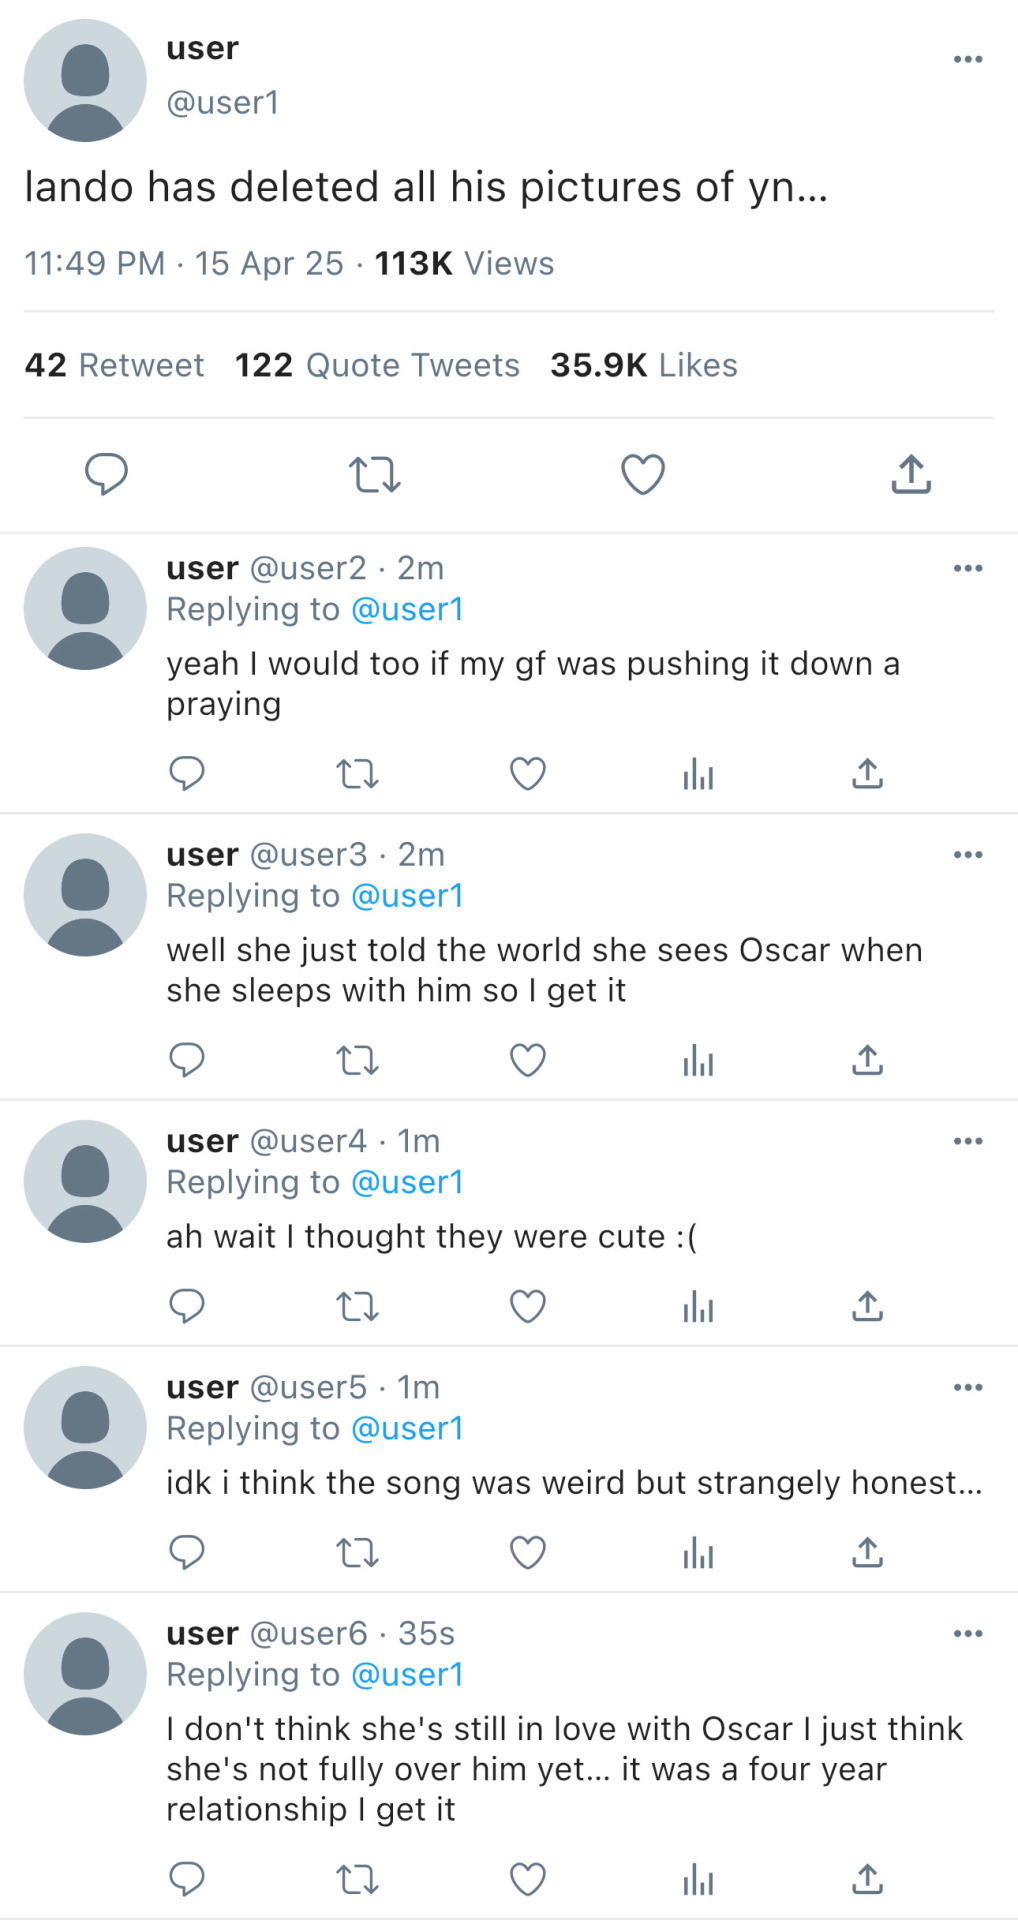Share user5's reply

[x=867, y=1552]
